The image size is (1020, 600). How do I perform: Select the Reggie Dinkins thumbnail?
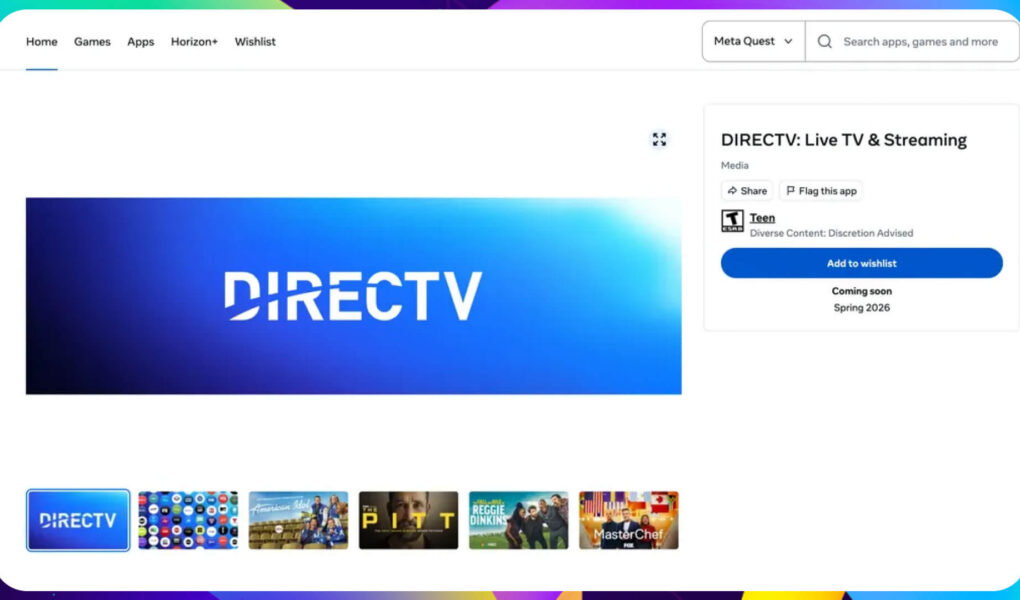click(x=518, y=520)
